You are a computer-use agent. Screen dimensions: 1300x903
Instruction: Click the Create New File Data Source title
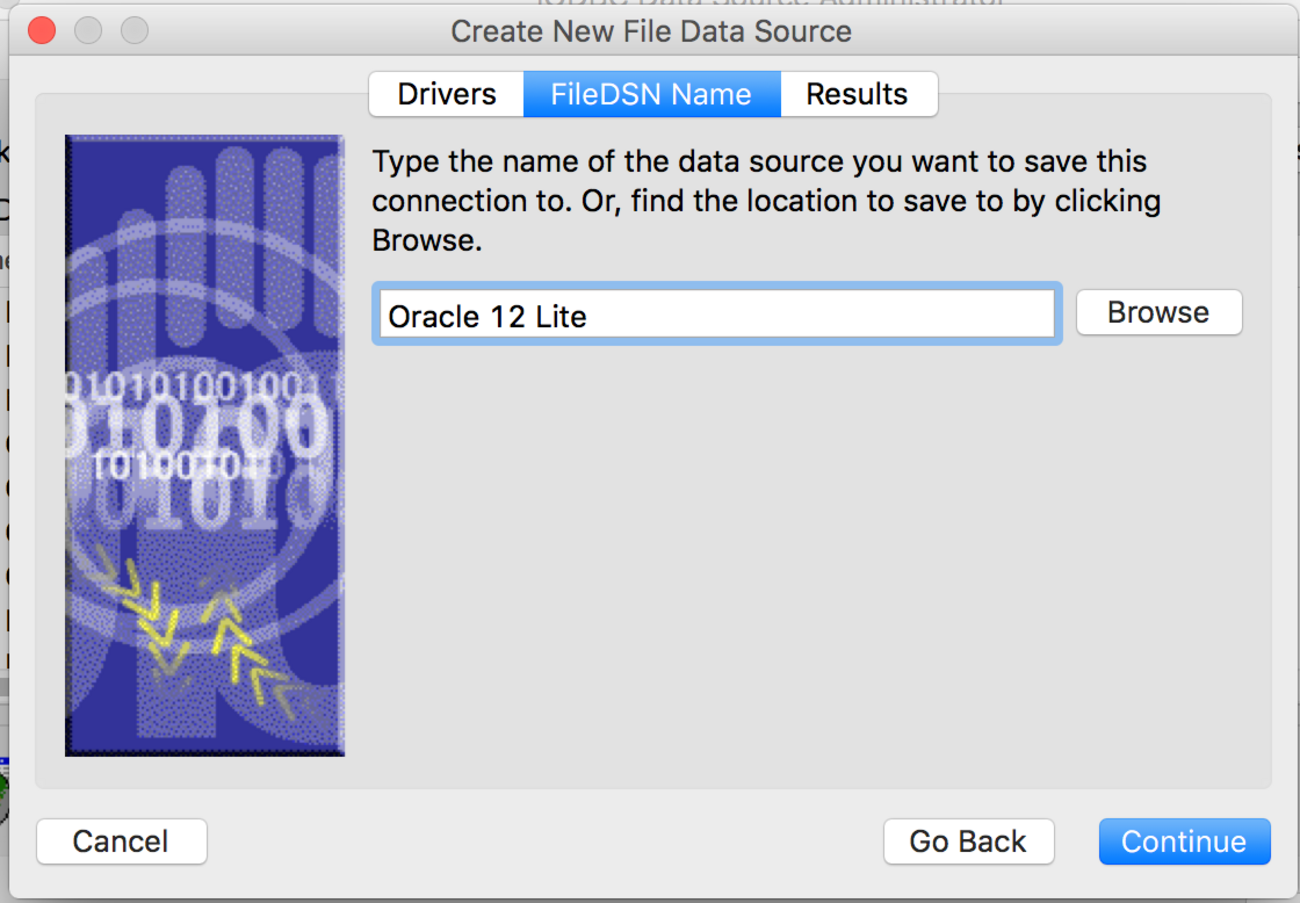(651, 31)
